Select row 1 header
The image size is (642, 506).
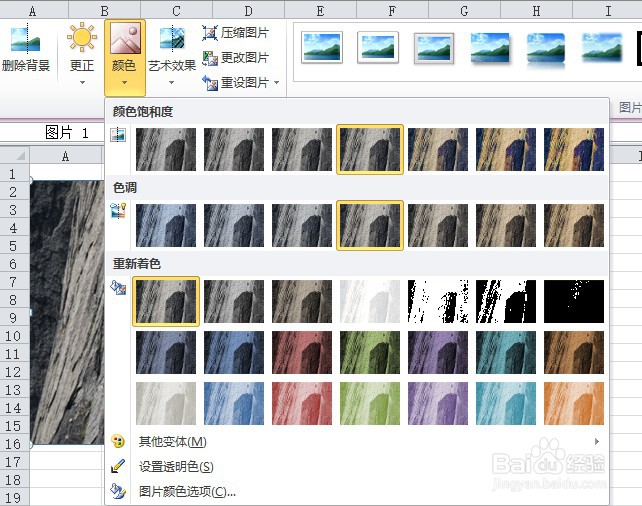[13, 174]
